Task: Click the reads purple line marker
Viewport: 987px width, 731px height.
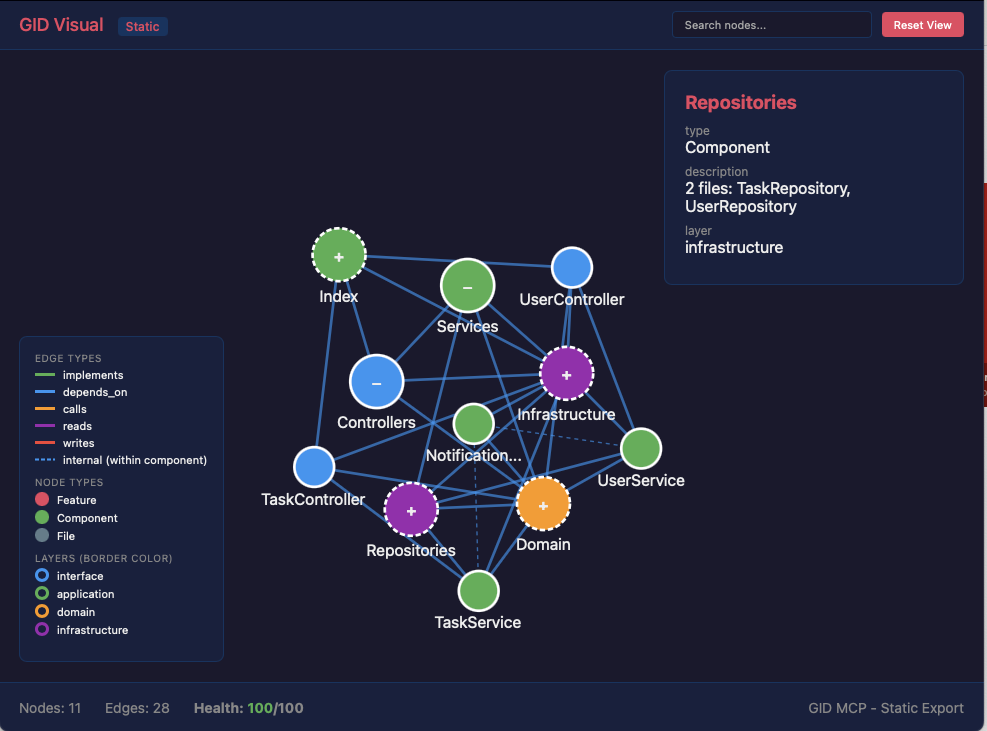Action: [45, 426]
